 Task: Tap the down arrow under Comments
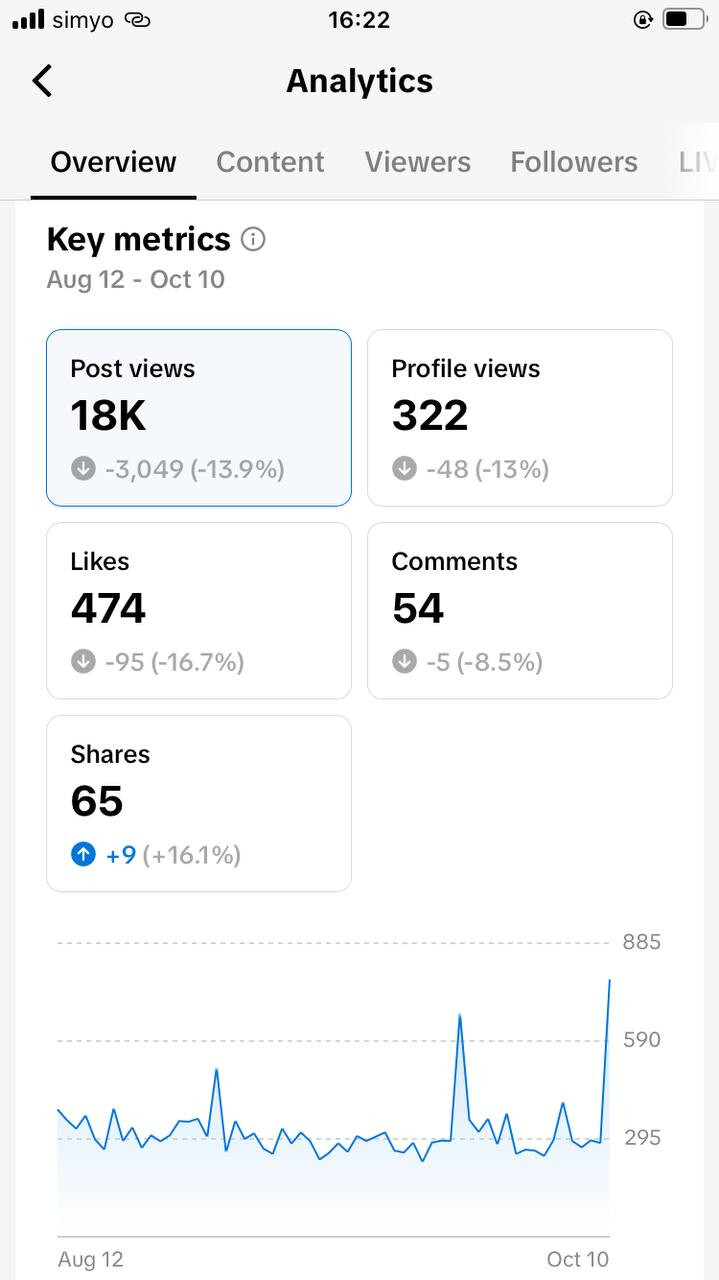coord(404,661)
